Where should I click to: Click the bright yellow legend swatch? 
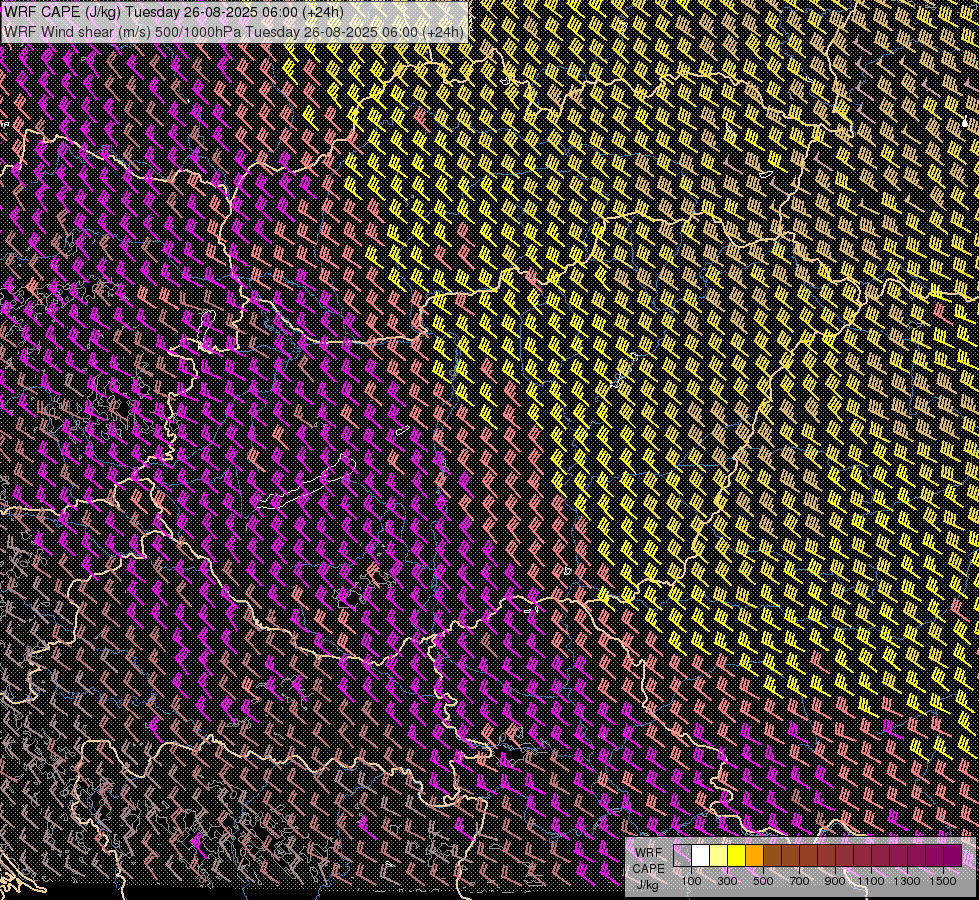[x=737, y=856]
